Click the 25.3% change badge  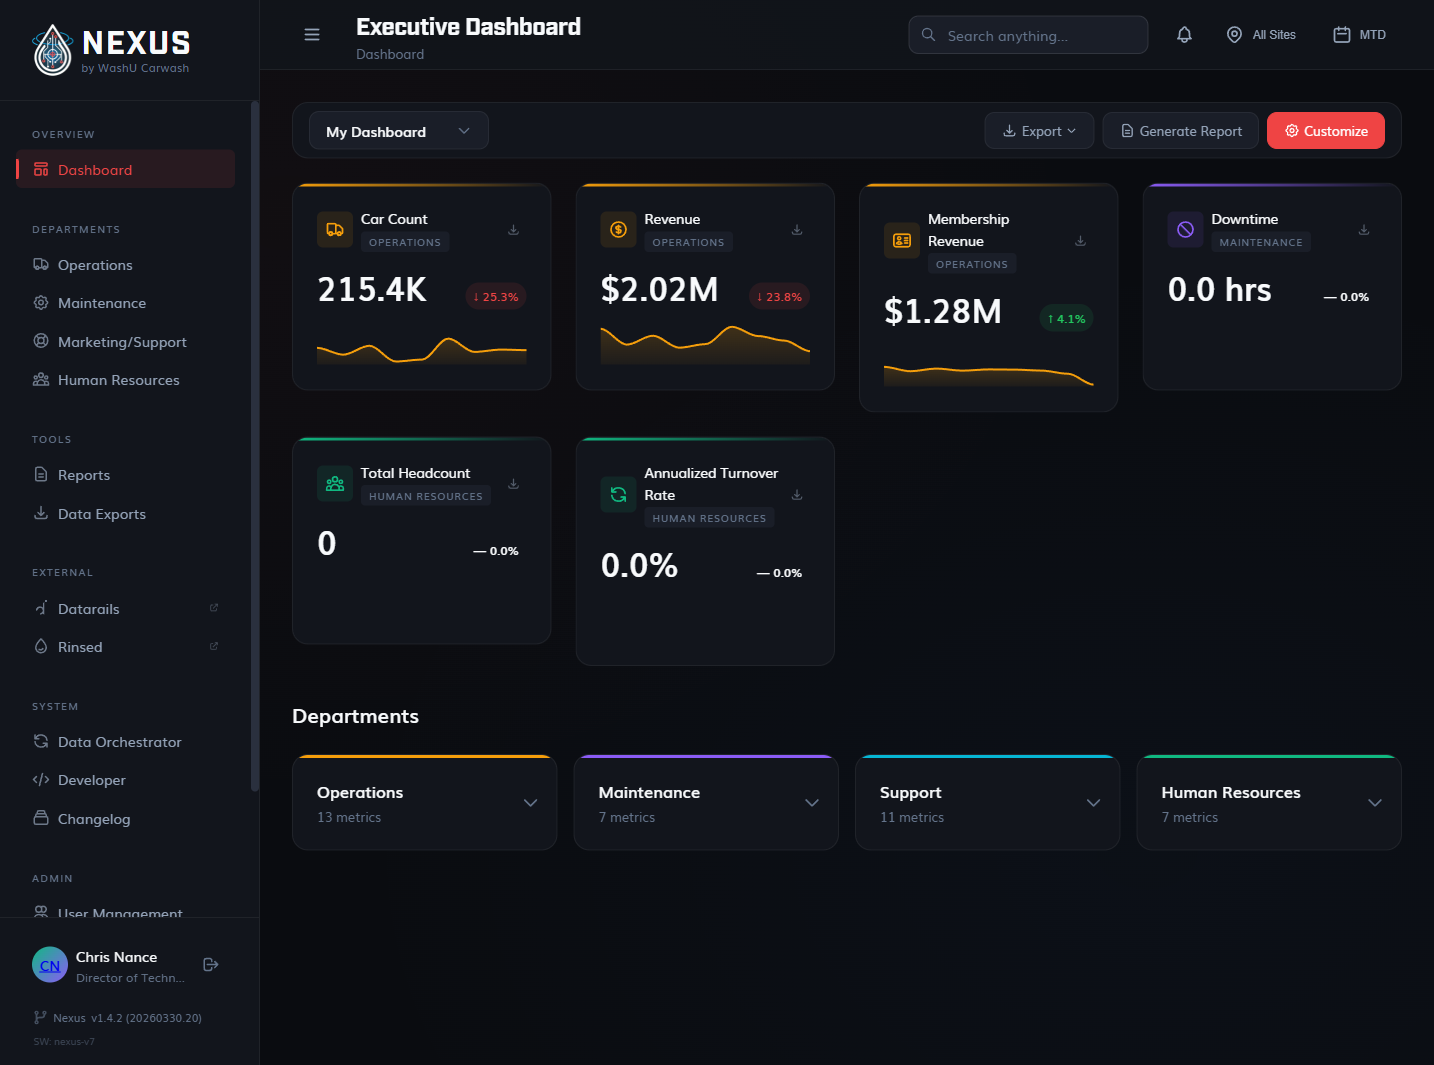(496, 297)
